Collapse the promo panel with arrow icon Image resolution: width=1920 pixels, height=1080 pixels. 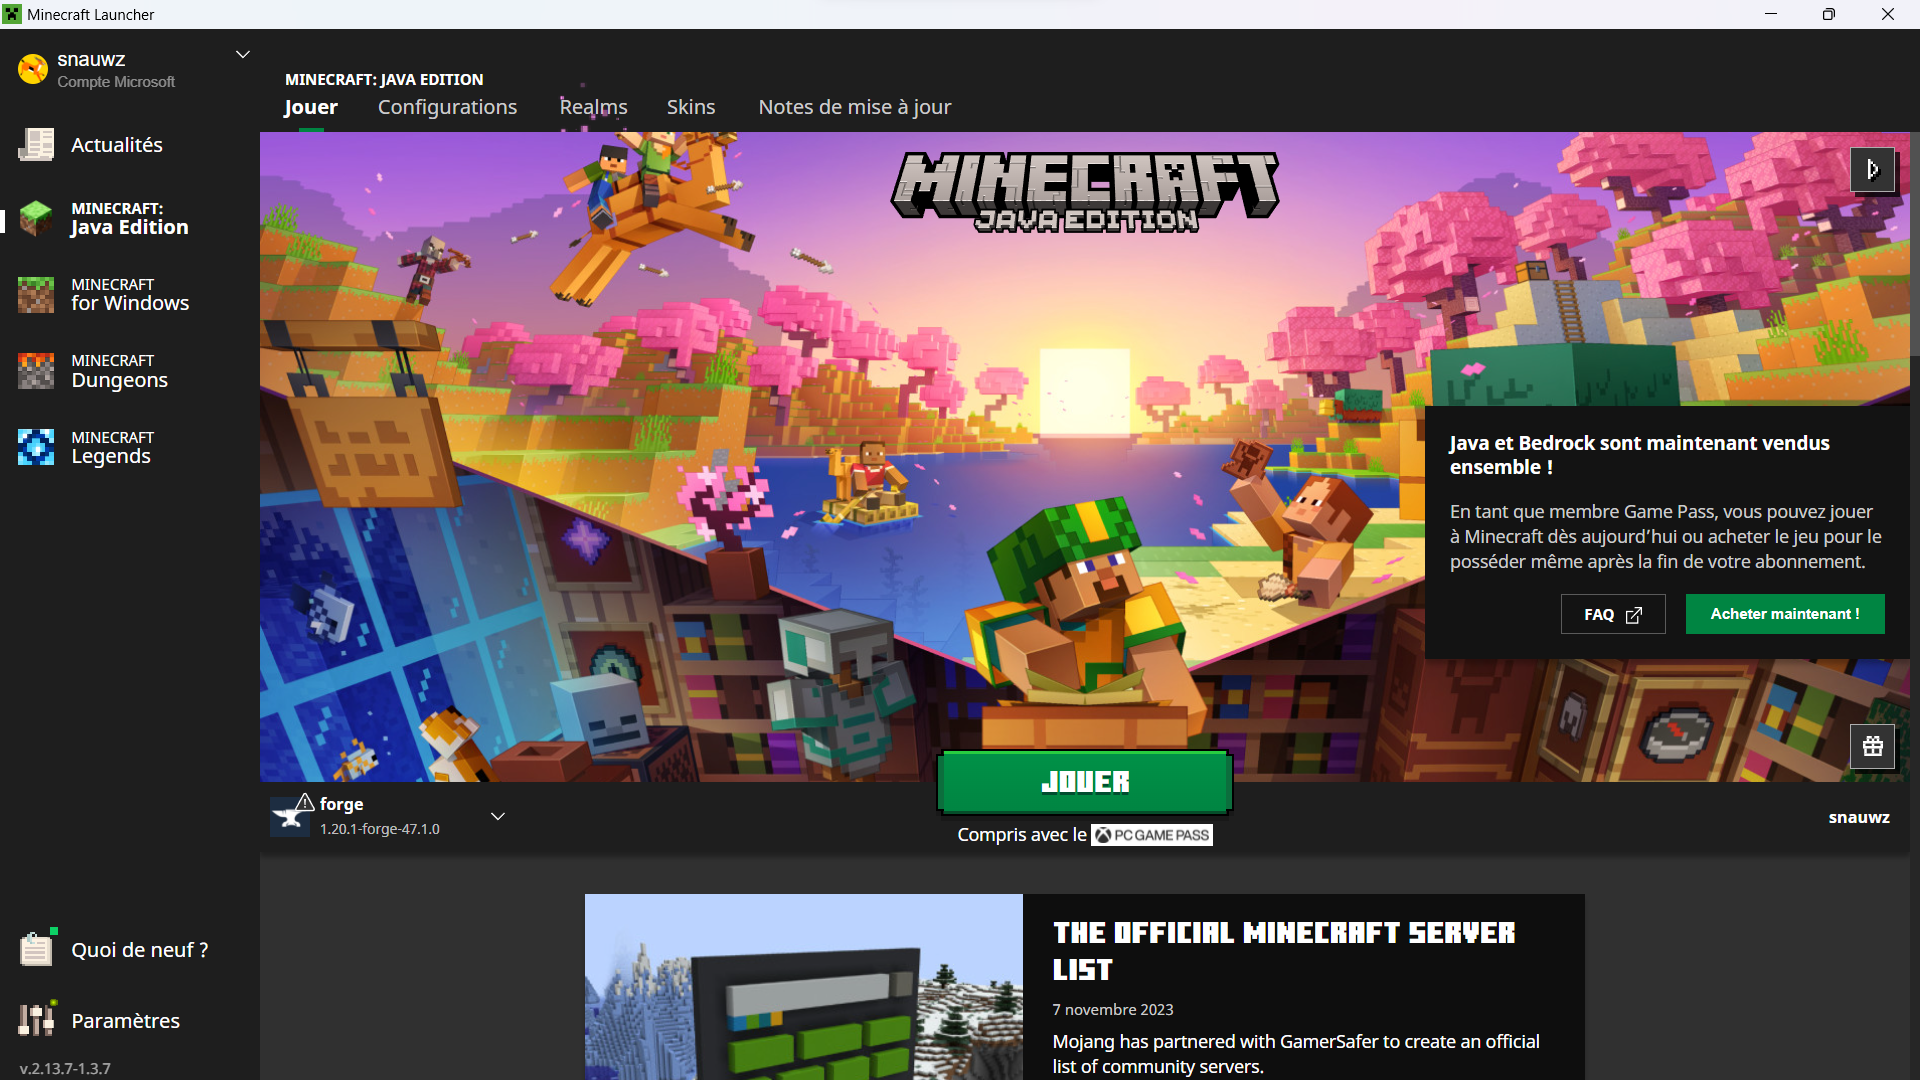pyautogui.click(x=1873, y=170)
